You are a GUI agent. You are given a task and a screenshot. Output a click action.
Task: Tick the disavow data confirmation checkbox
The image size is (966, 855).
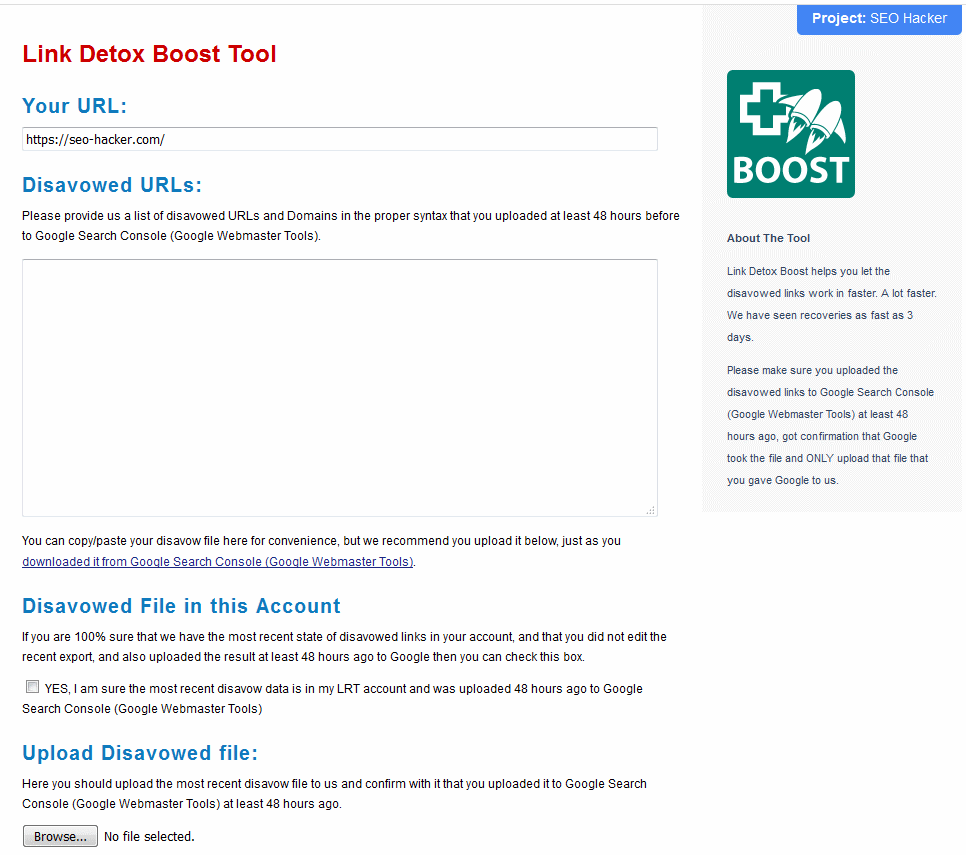[x=33, y=687]
